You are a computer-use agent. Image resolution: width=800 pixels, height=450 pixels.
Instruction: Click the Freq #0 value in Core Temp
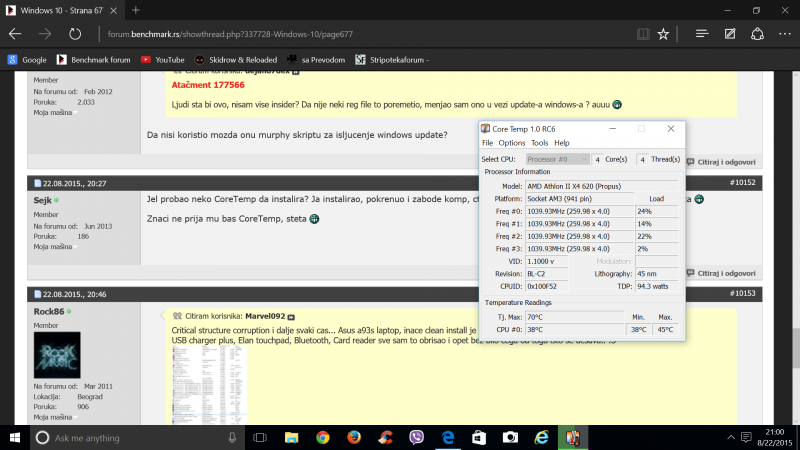[x=580, y=211]
